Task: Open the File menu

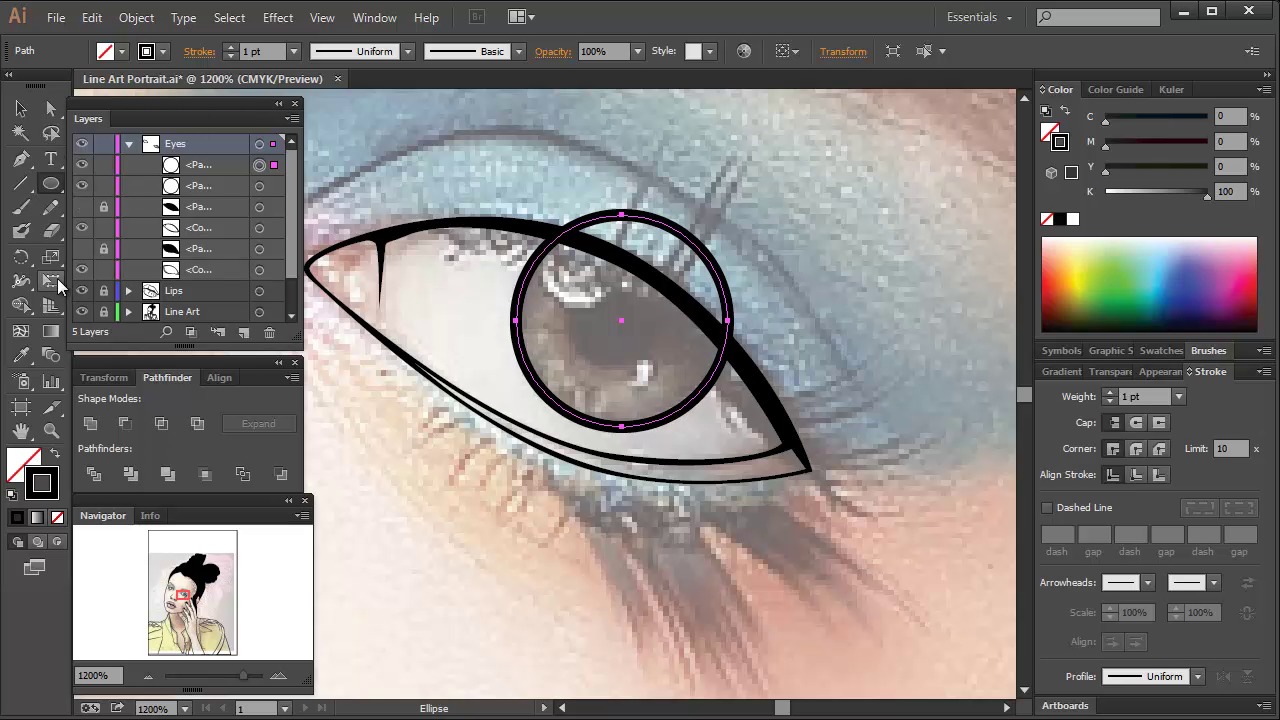Action: click(x=56, y=18)
